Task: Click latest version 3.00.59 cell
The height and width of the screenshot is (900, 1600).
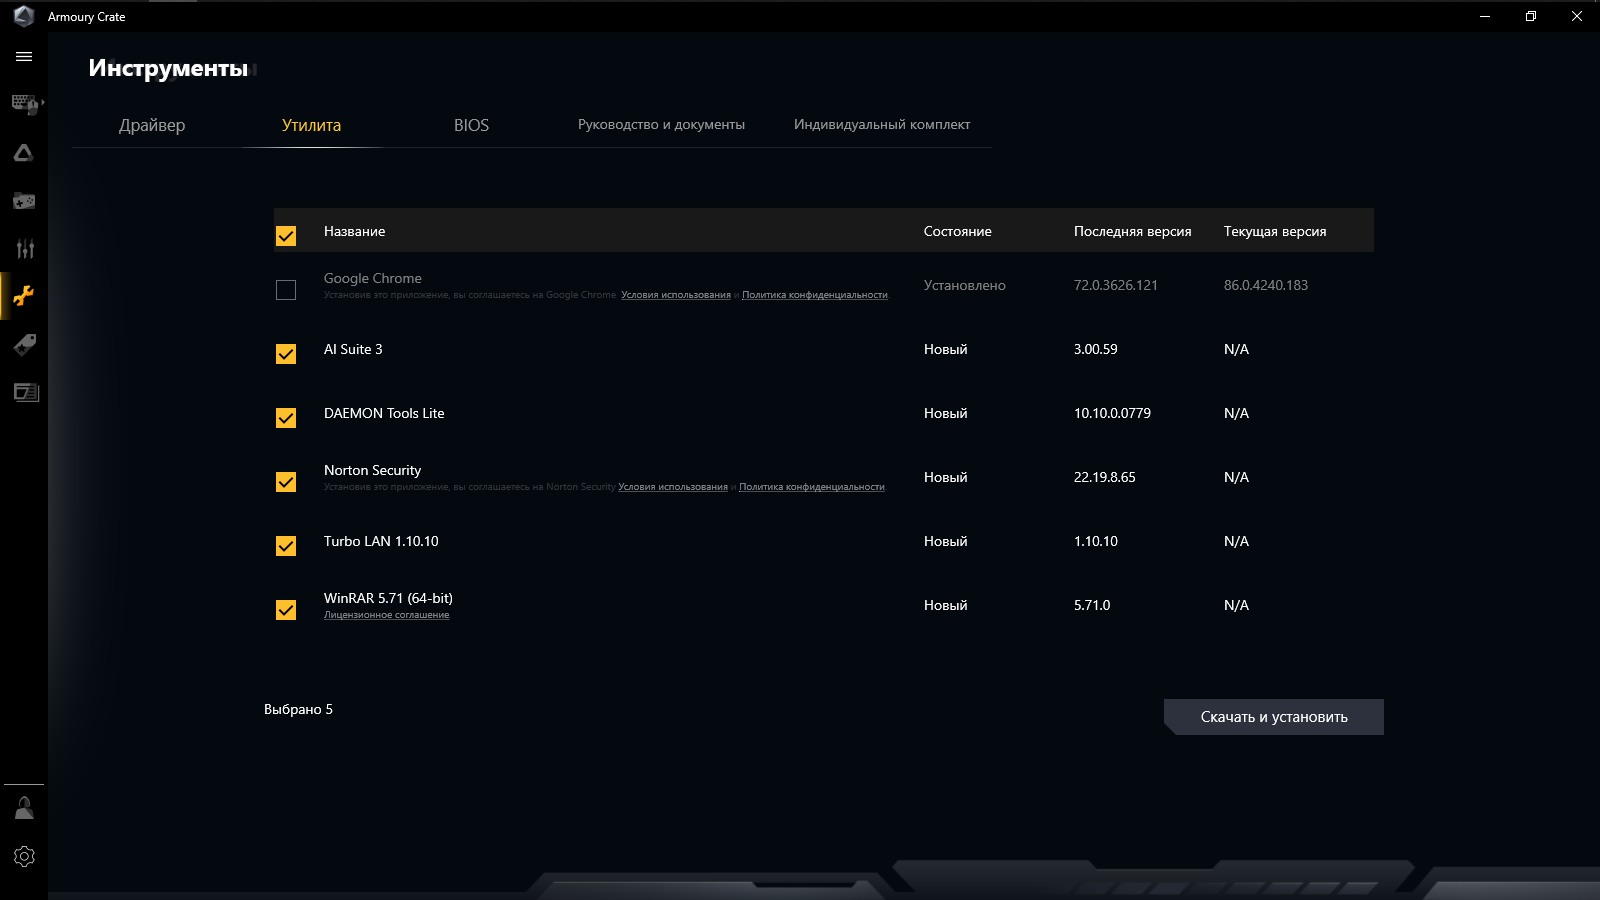Action: click(1096, 349)
